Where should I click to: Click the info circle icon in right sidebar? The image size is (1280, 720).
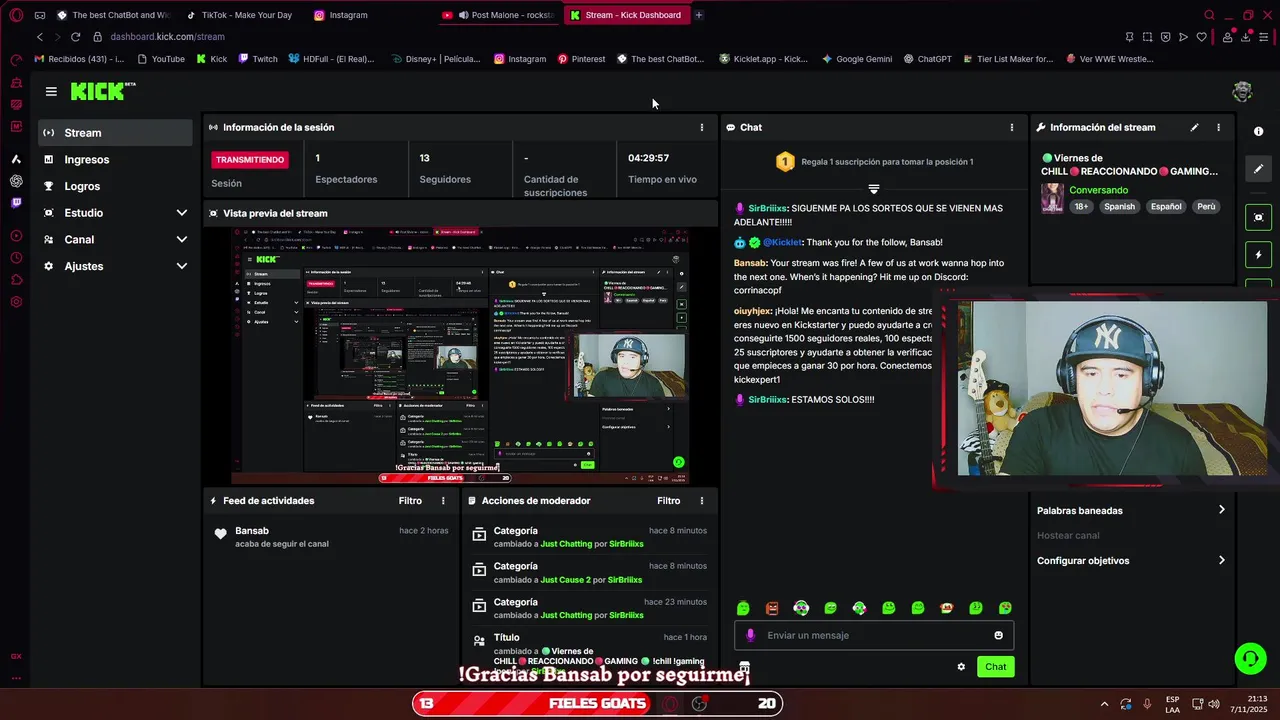(x=1258, y=131)
